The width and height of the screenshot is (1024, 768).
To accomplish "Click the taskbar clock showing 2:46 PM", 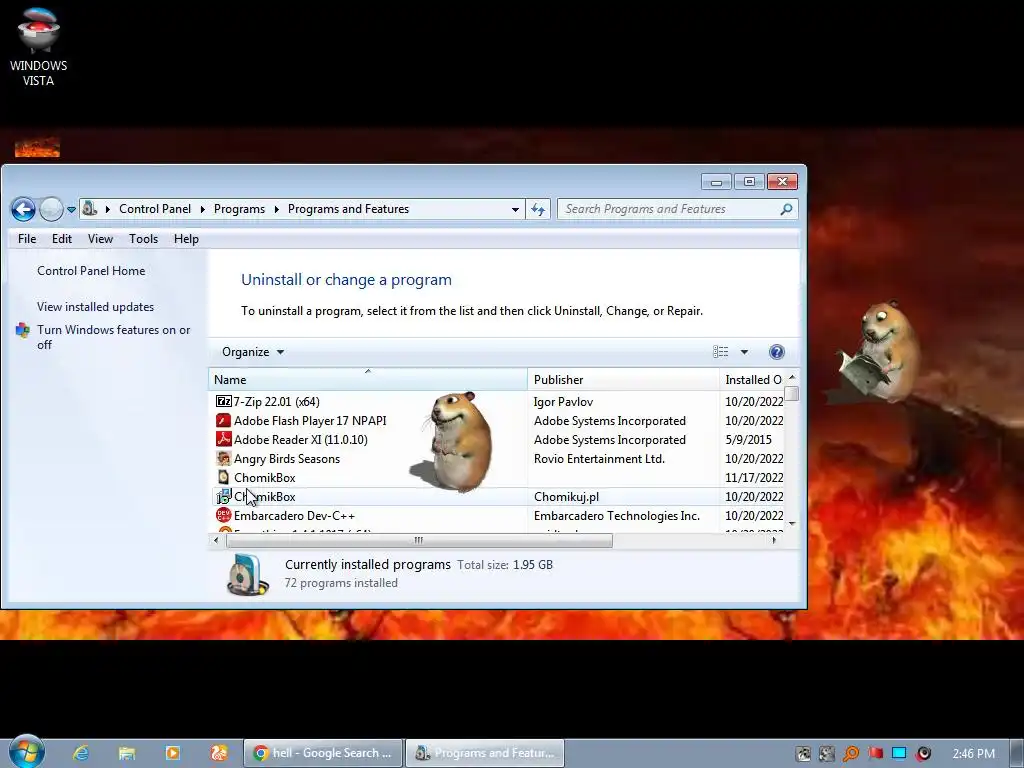I will click(x=973, y=754).
